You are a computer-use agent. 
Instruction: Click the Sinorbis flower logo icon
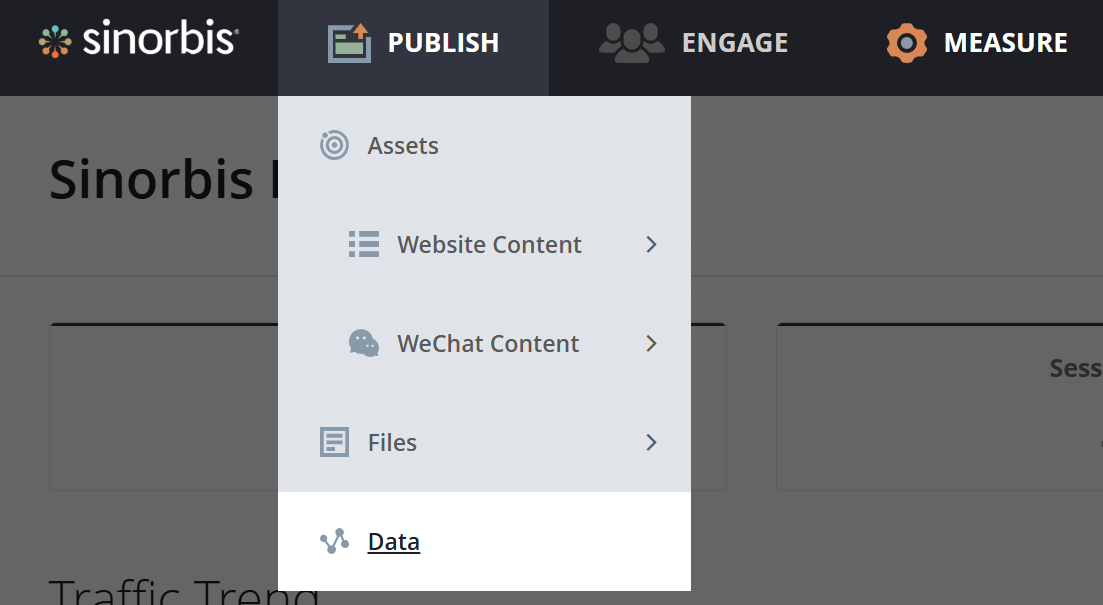coord(56,41)
